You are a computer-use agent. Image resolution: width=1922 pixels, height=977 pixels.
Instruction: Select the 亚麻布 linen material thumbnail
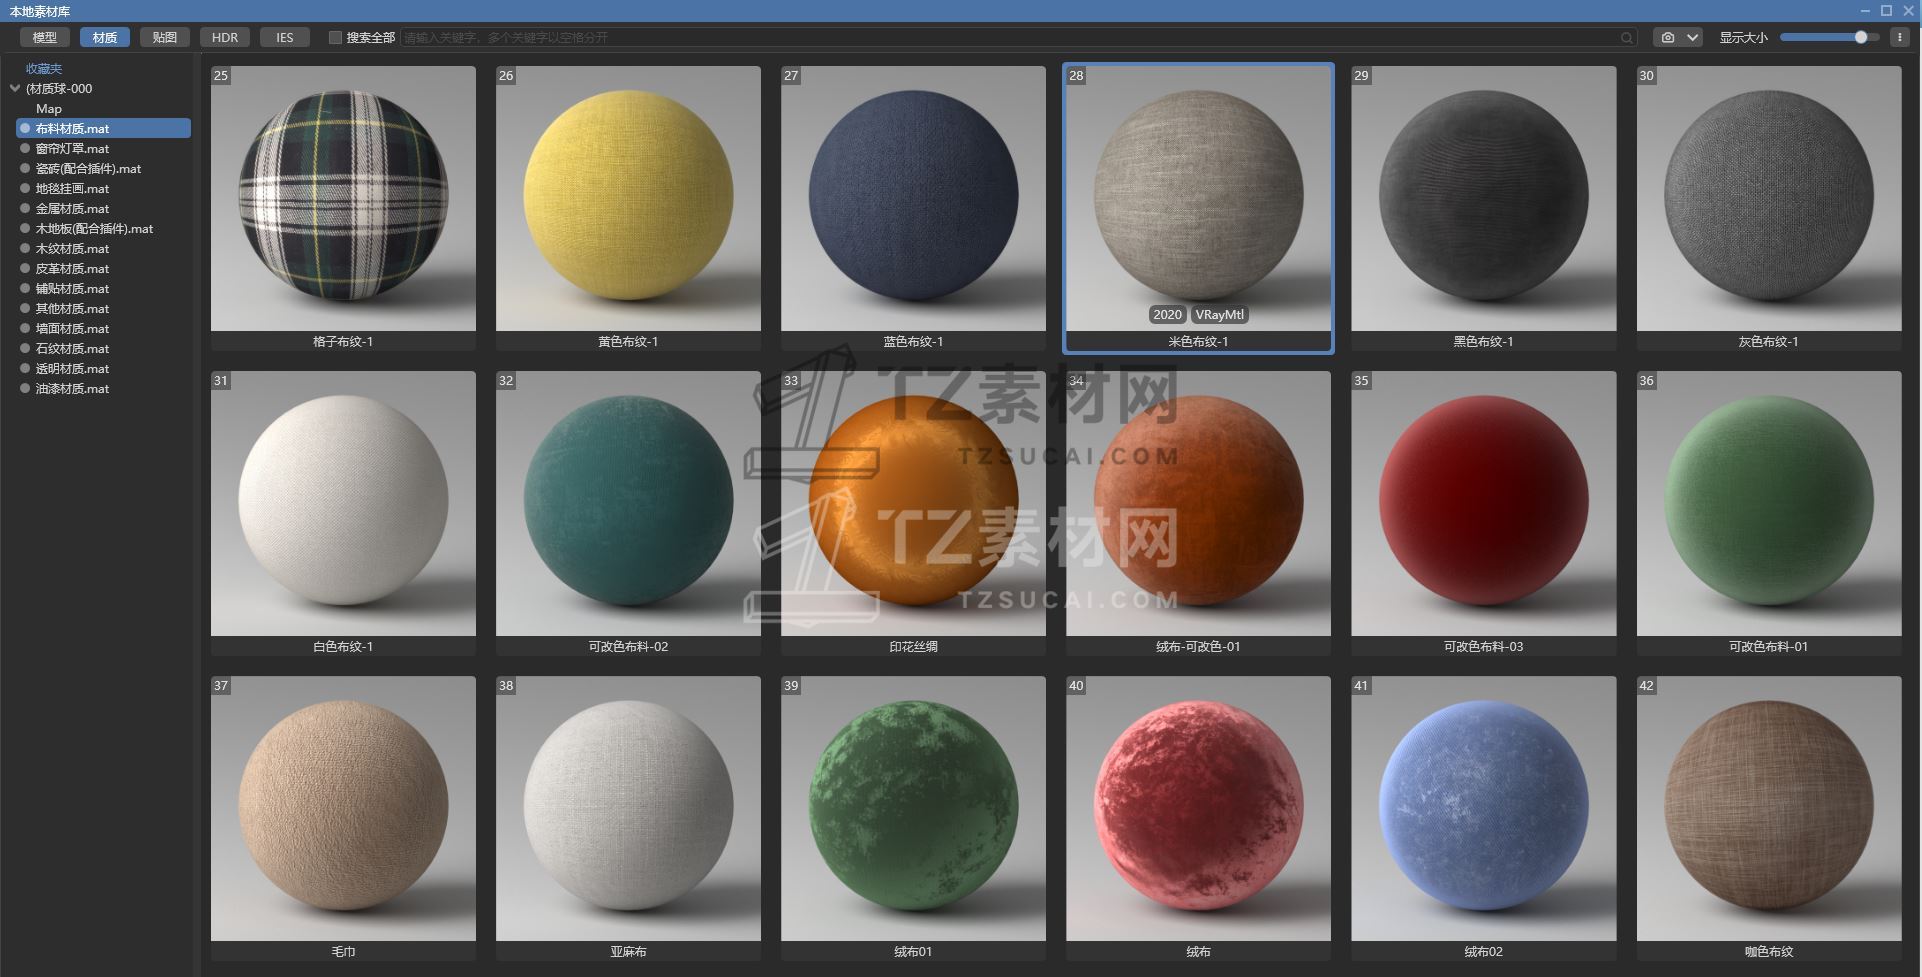click(628, 808)
